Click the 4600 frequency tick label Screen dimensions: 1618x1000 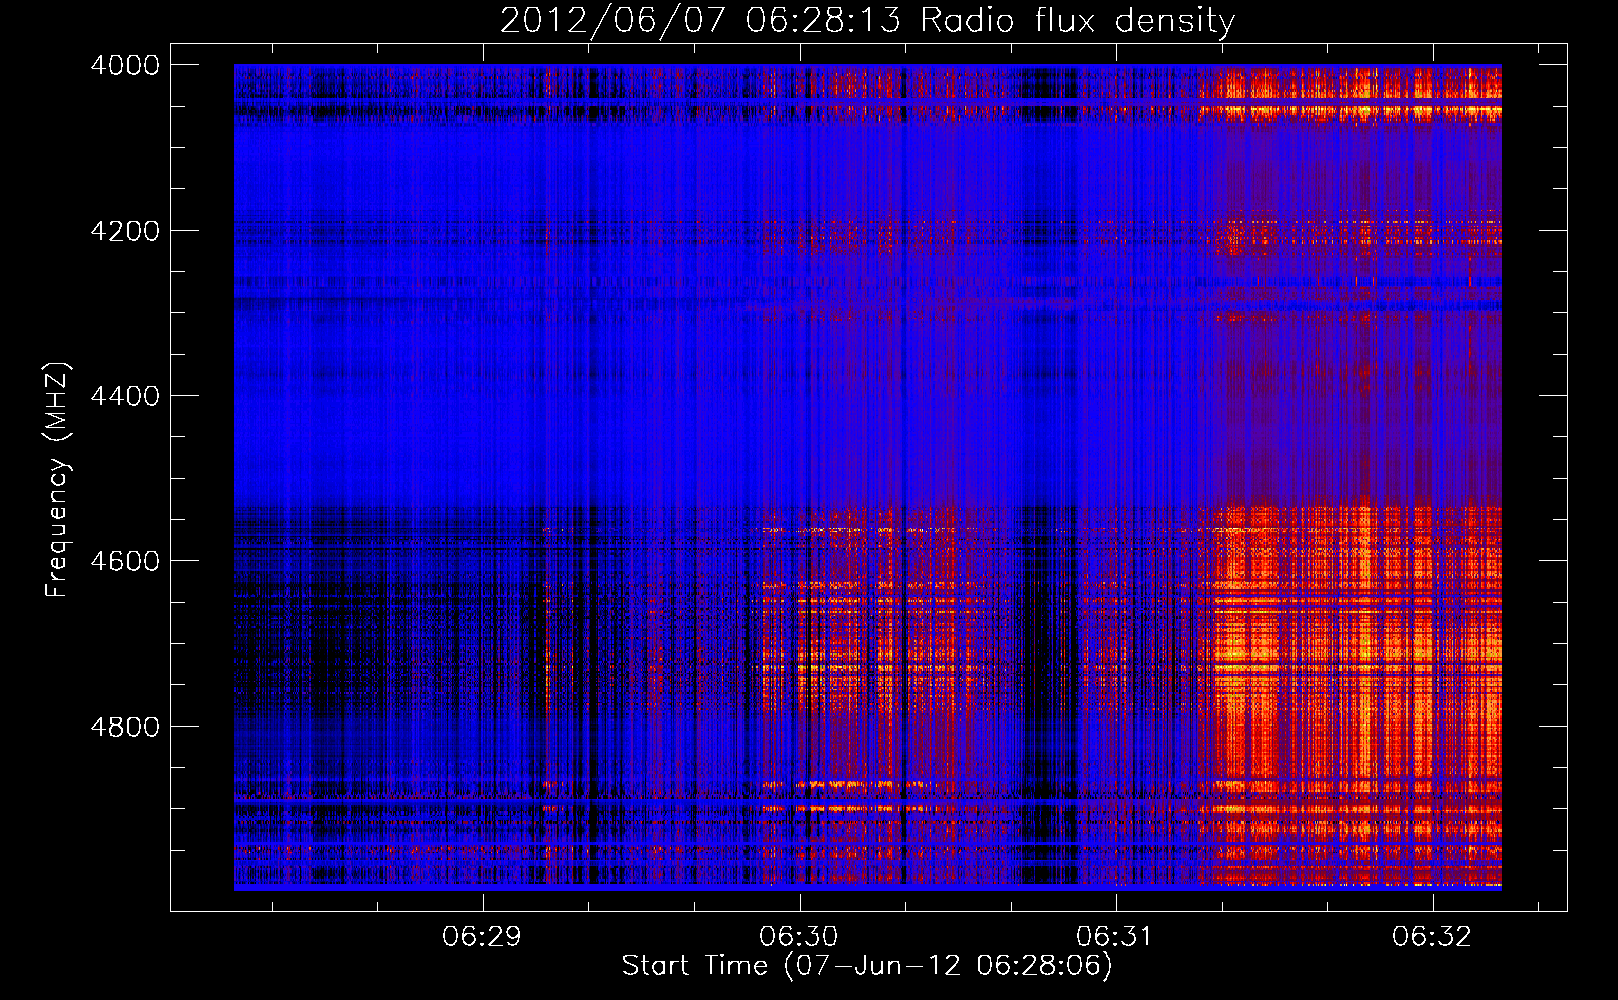[125, 561]
